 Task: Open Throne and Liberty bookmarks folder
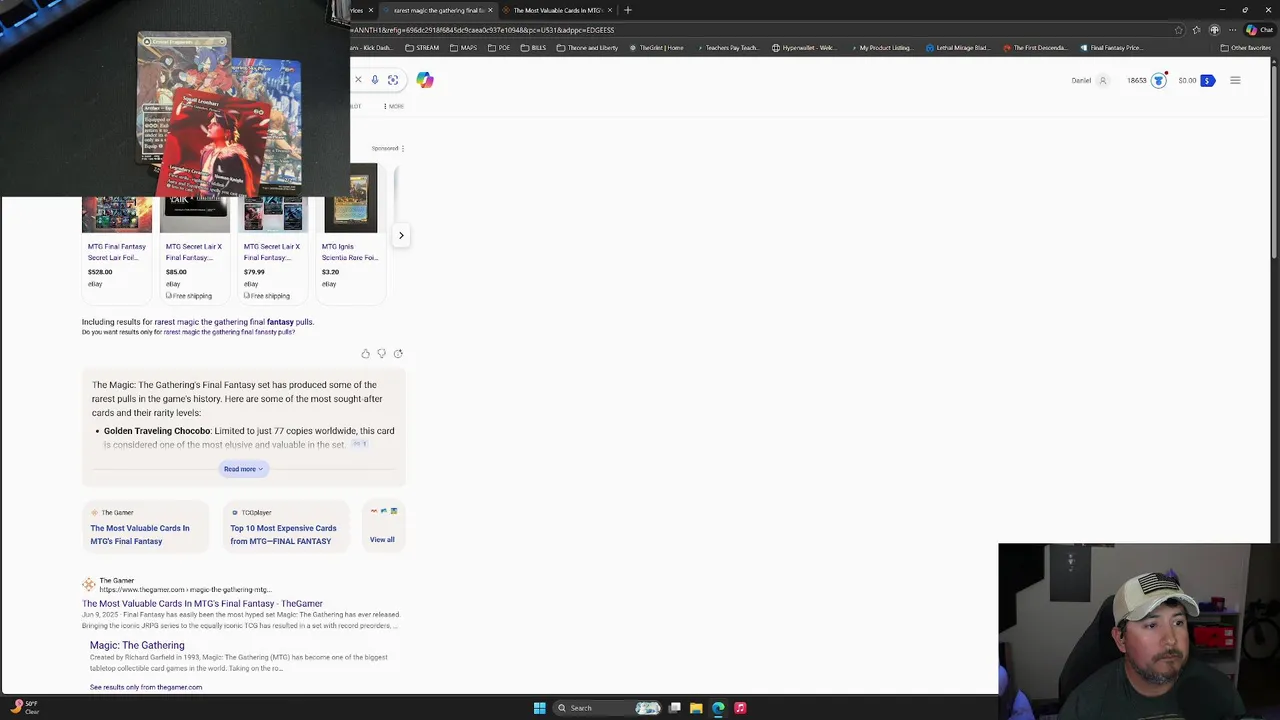coord(587,48)
